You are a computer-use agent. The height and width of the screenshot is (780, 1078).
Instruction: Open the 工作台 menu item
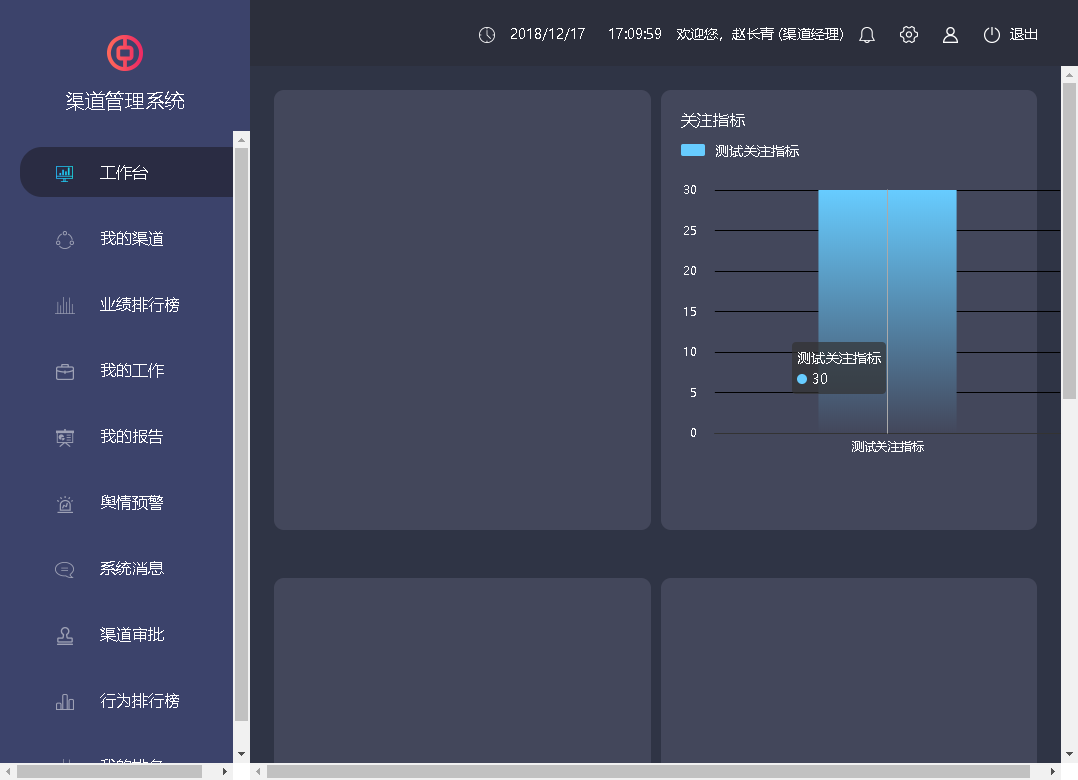tap(126, 172)
